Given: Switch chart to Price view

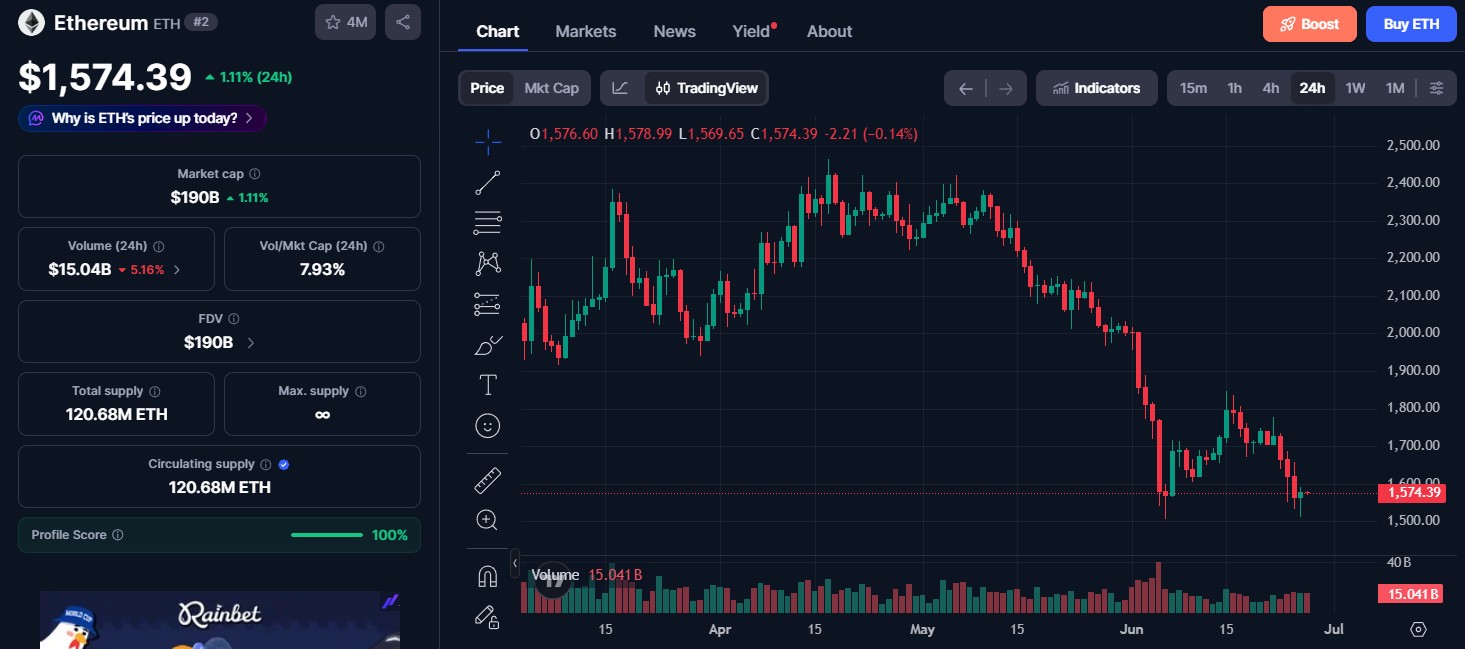Looking at the screenshot, I should [x=487, y=88].
